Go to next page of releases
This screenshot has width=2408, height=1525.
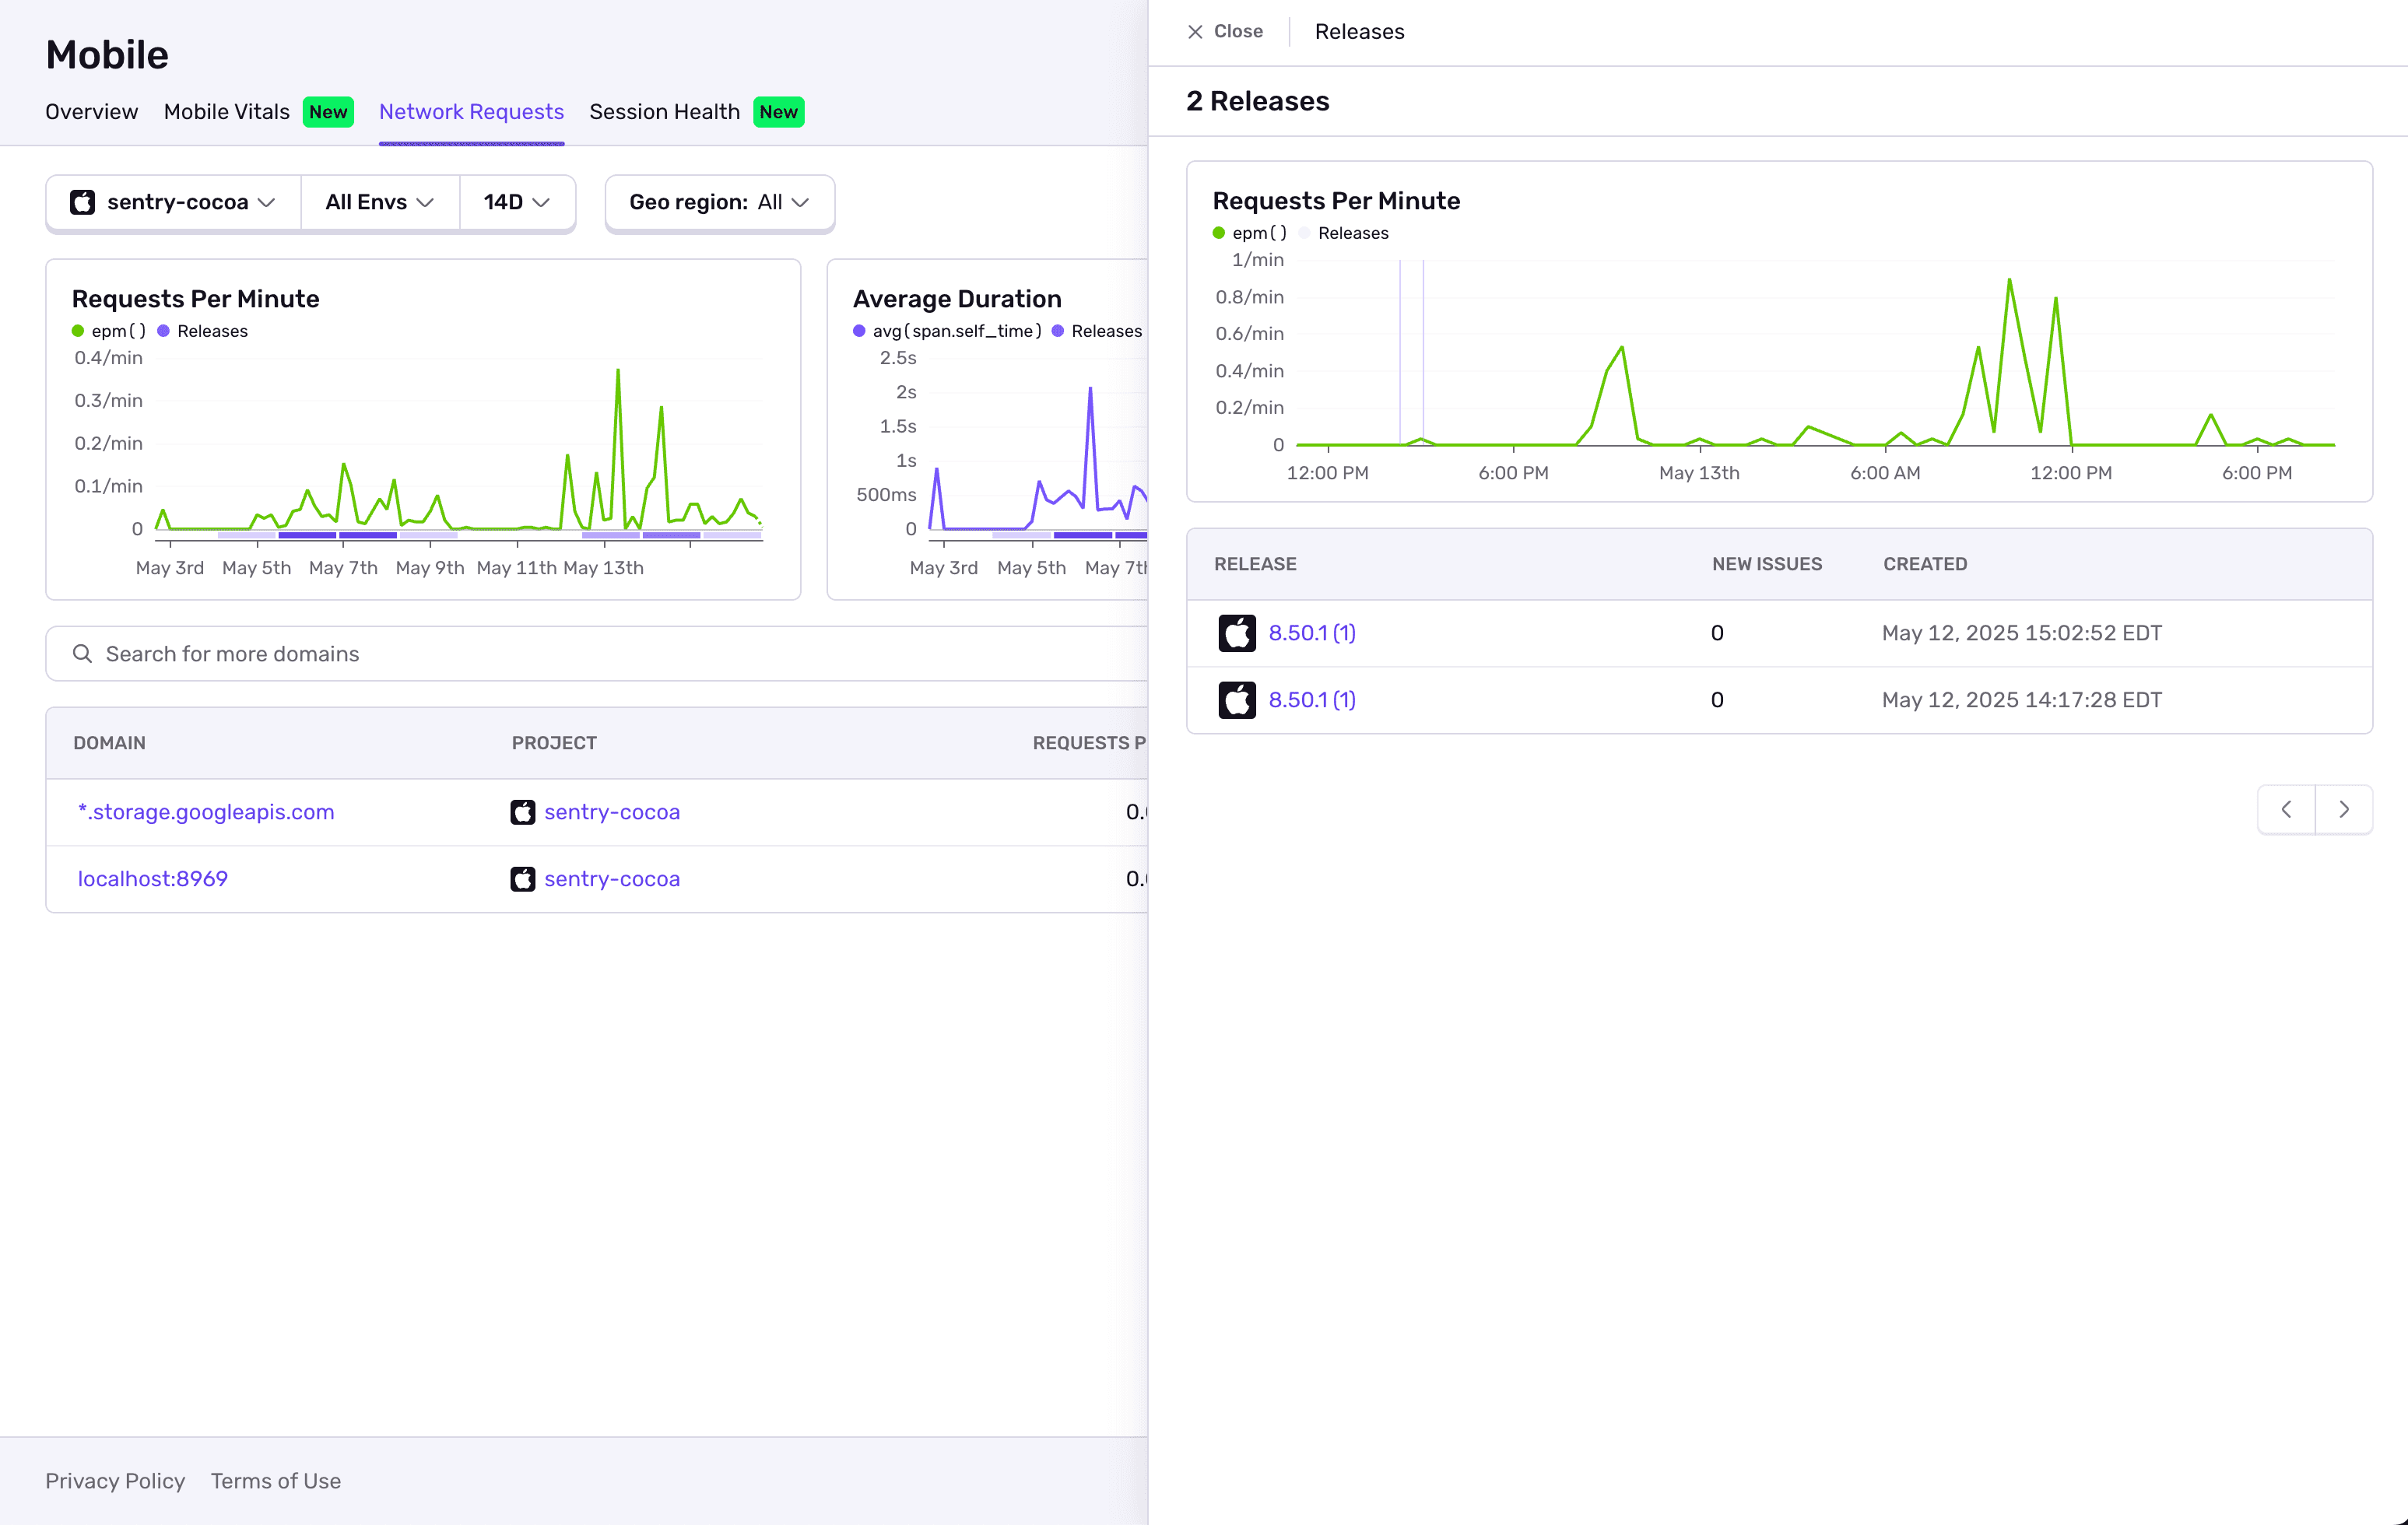2344,810
